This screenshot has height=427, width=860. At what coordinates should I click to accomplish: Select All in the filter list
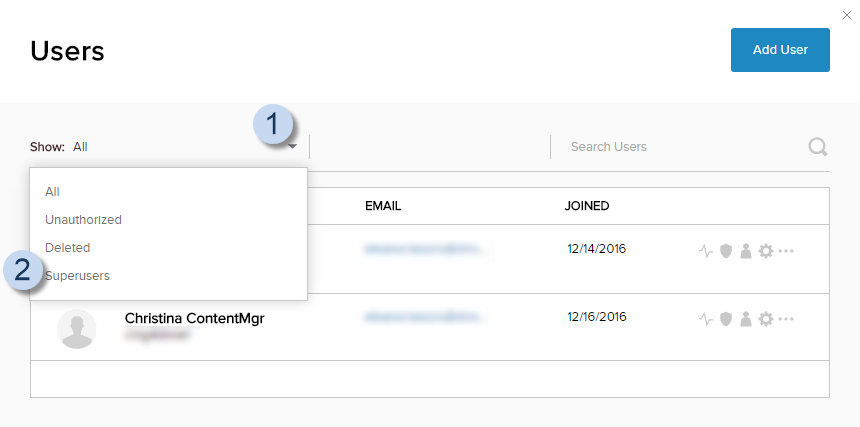tap(53, 191)
